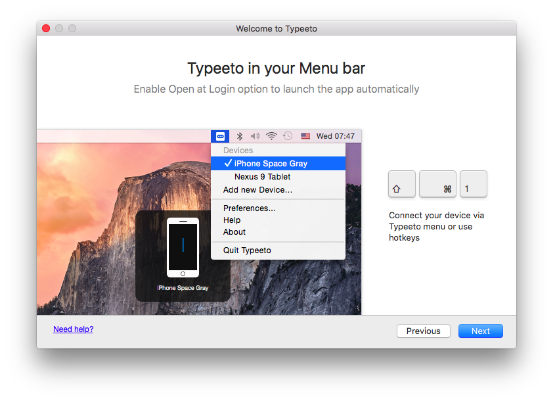
Task: Click the number 1 key
Action: tap(473, 184)
